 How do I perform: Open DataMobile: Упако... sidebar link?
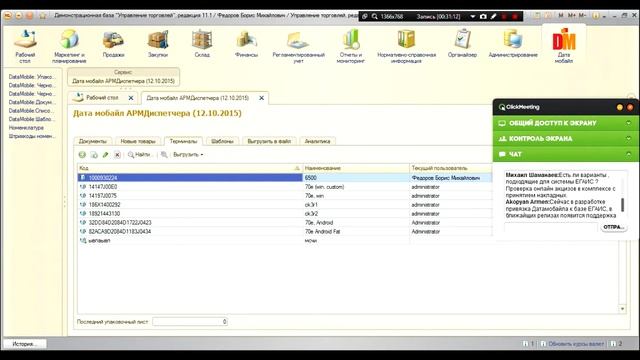pyautogui.click(x=31, y=77)
